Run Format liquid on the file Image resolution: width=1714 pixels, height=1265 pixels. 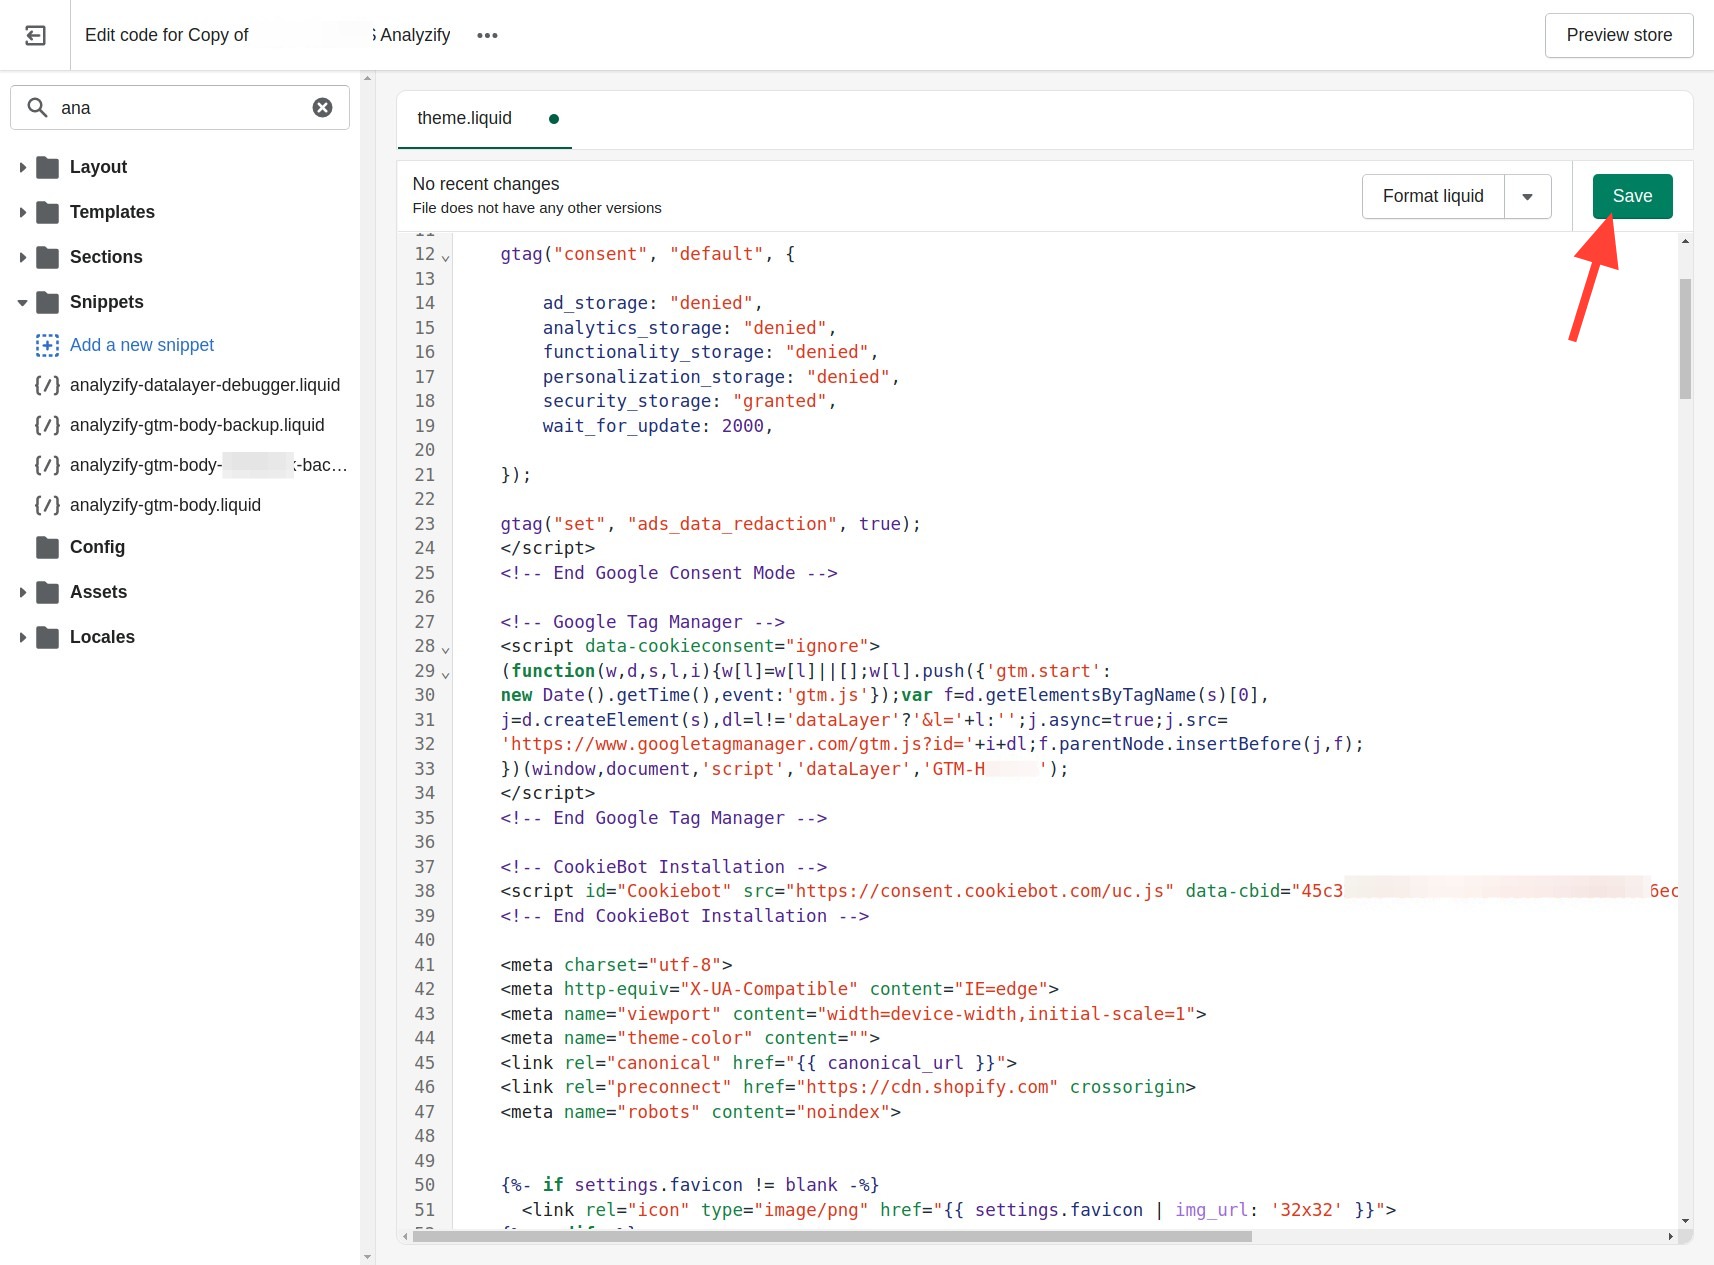pos(1433,196)
